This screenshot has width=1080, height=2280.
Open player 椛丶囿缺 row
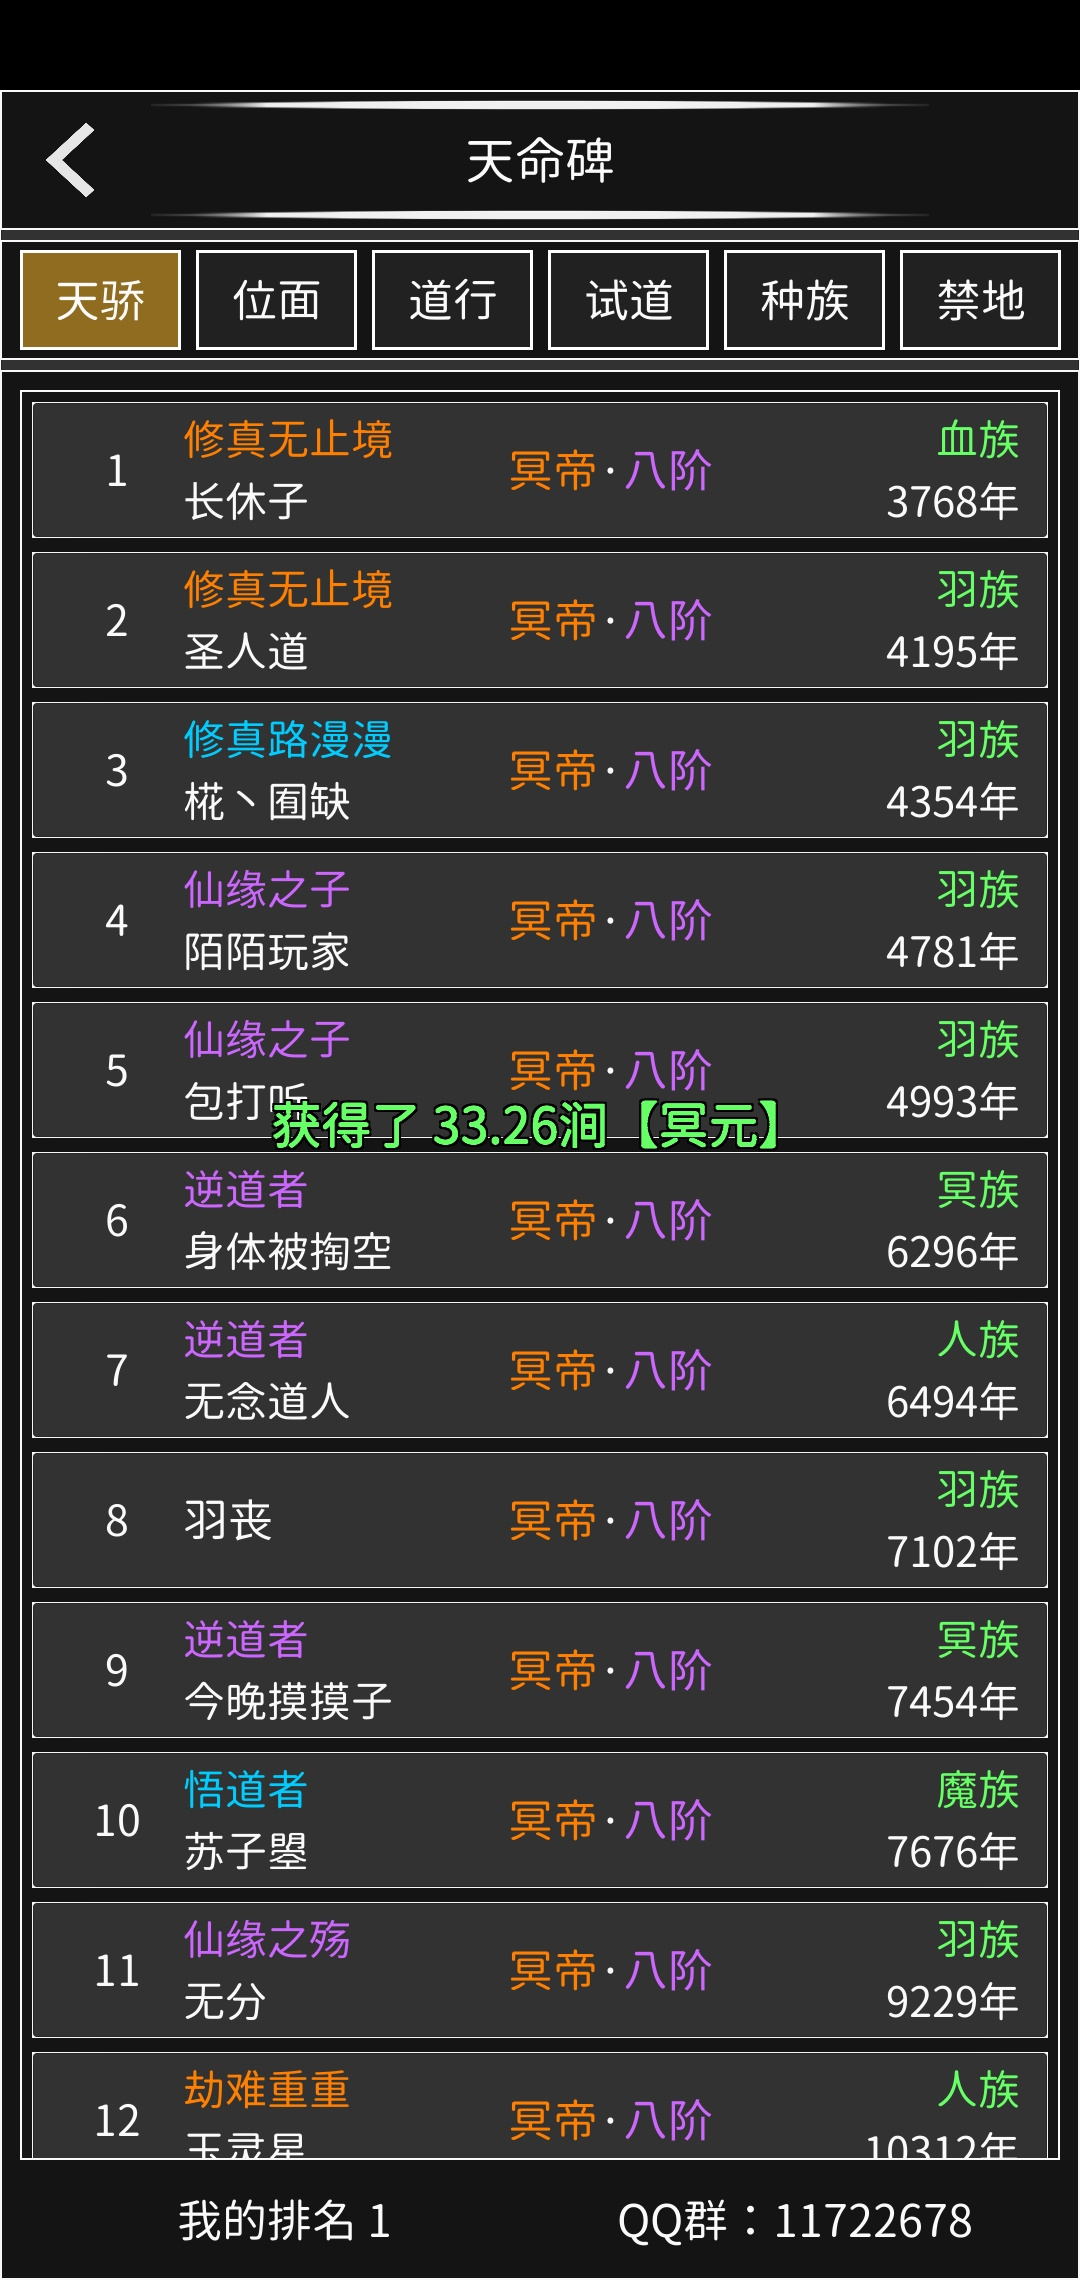click(x=540, y=770)
